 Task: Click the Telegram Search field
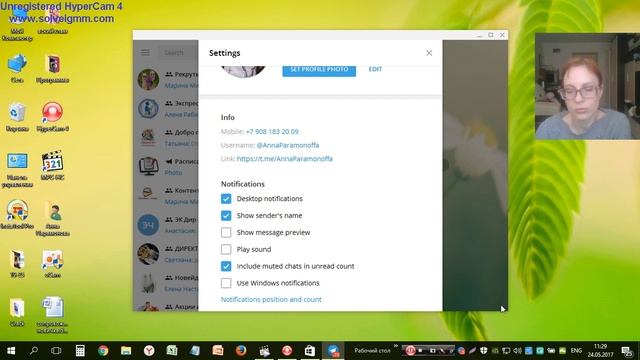click(x=178, y=53)
